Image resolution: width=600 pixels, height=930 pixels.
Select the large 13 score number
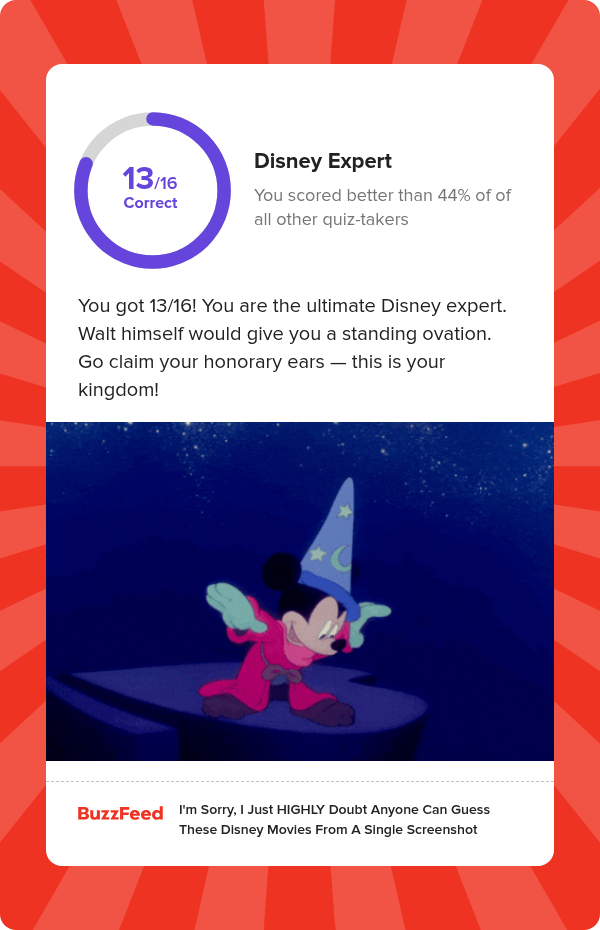pos(138,180)
